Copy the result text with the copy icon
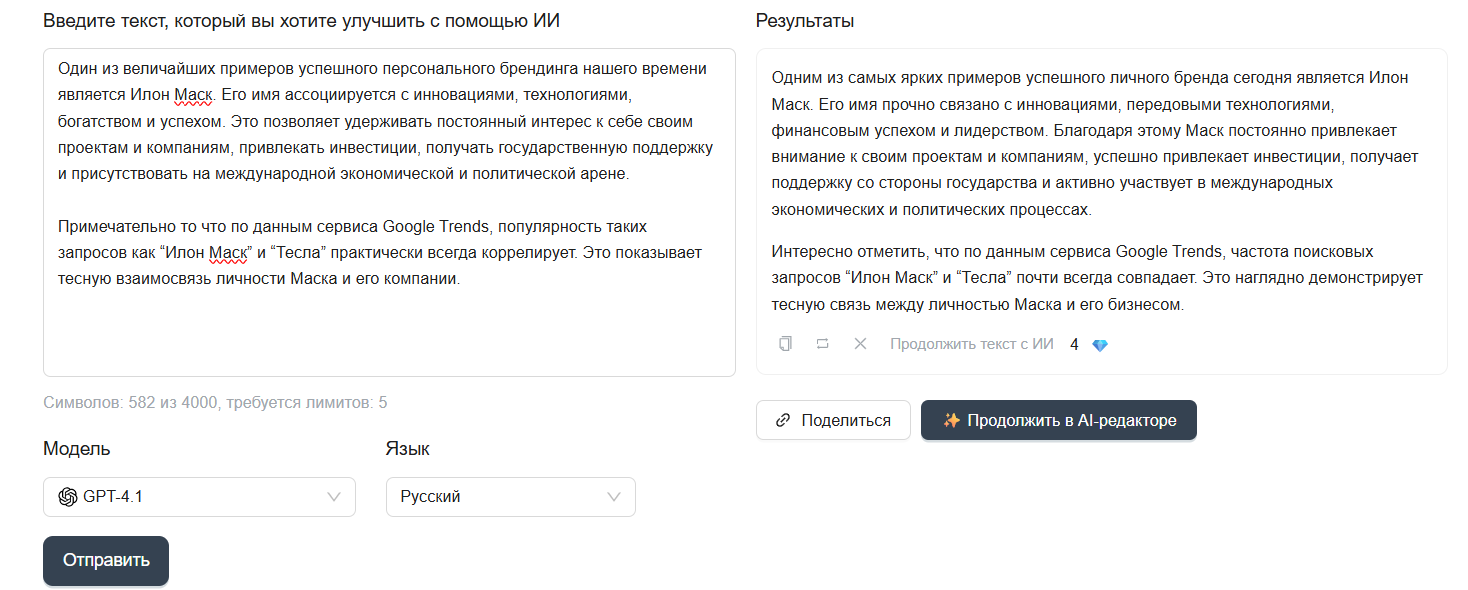This screenshot has height=590, width=1468. [x=785, y=344]
